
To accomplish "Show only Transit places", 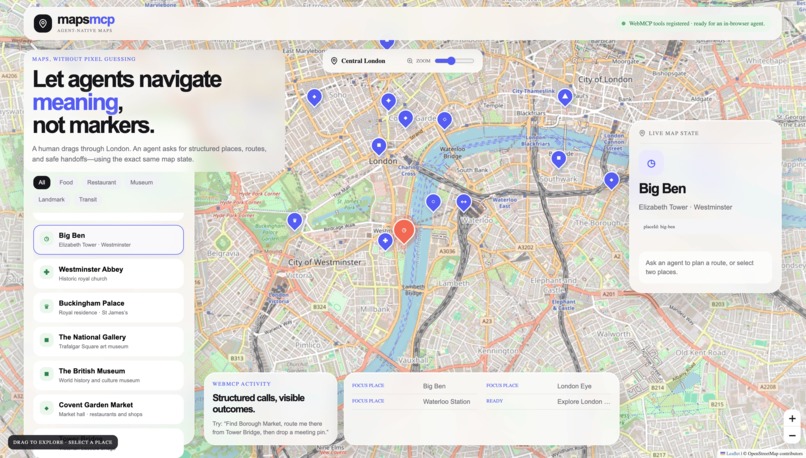I will pos(88,199).
